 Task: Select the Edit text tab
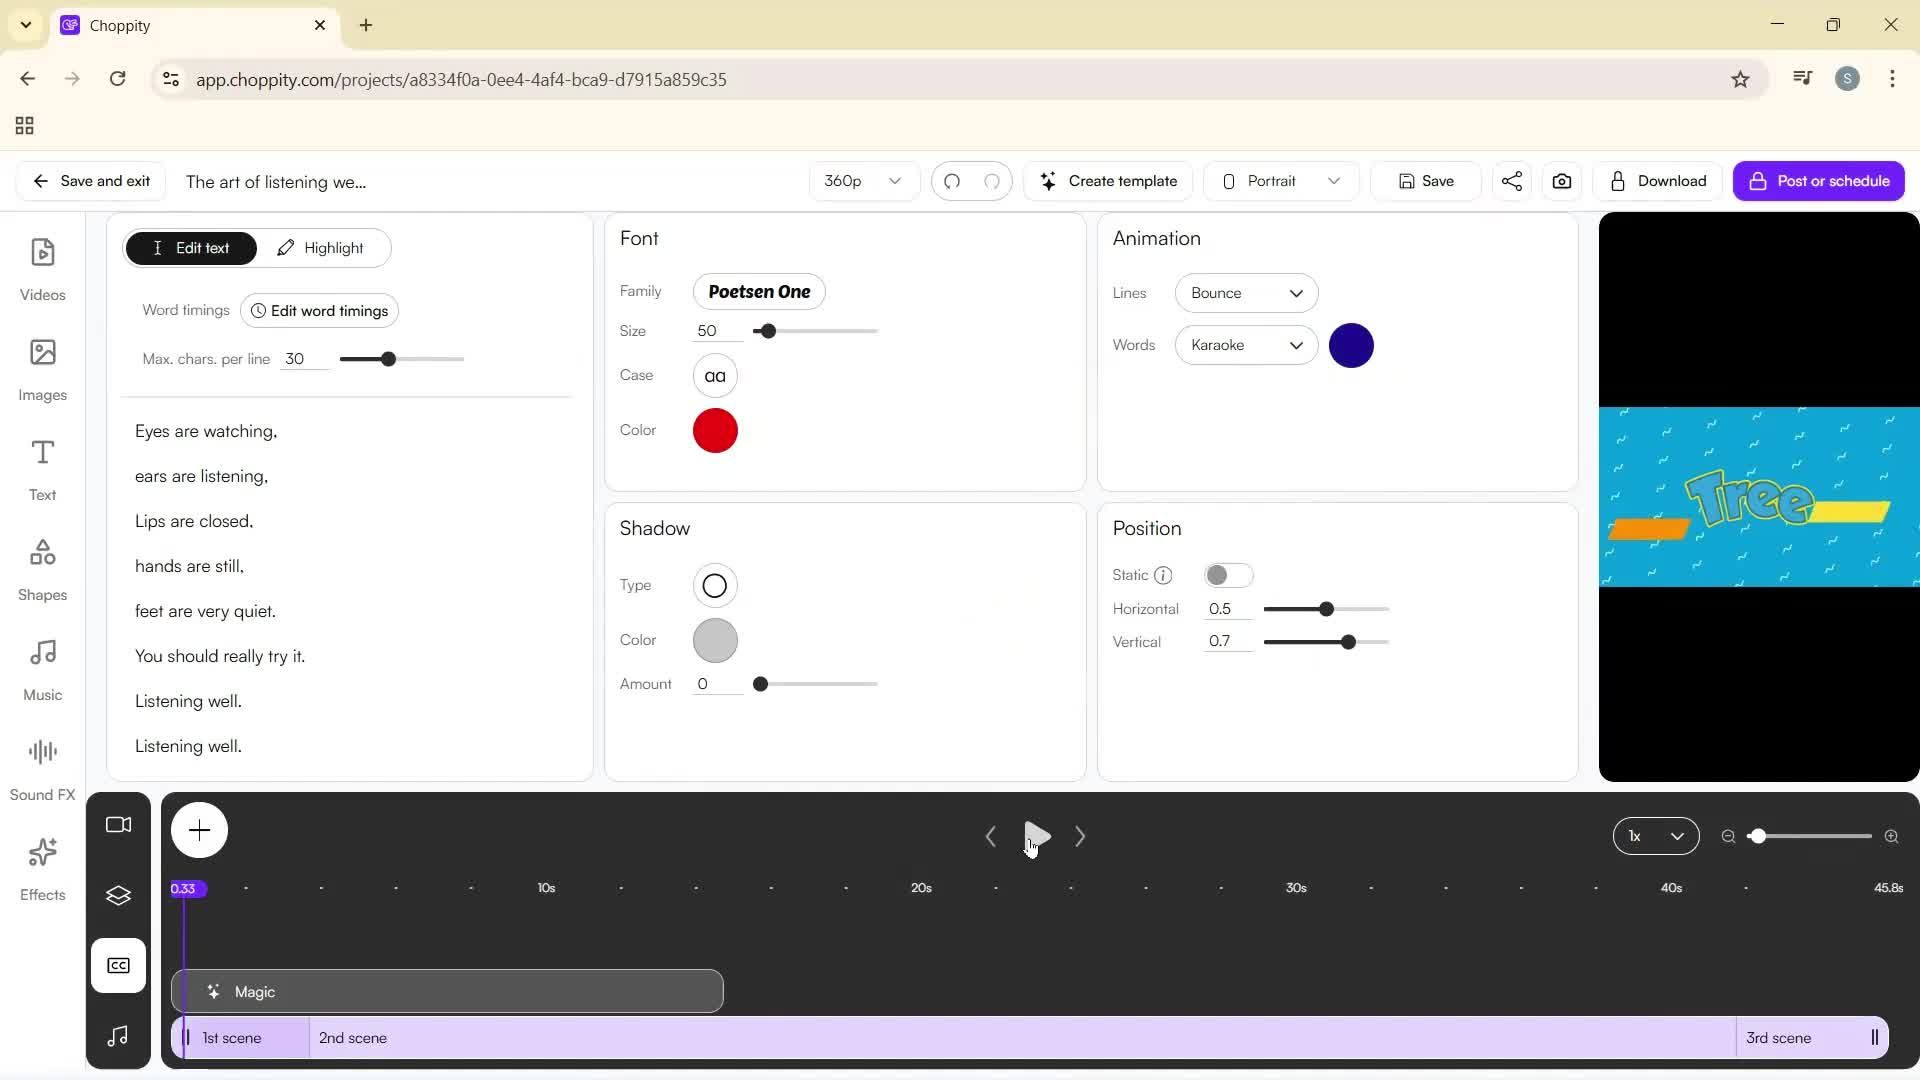[x=191, y=248]
